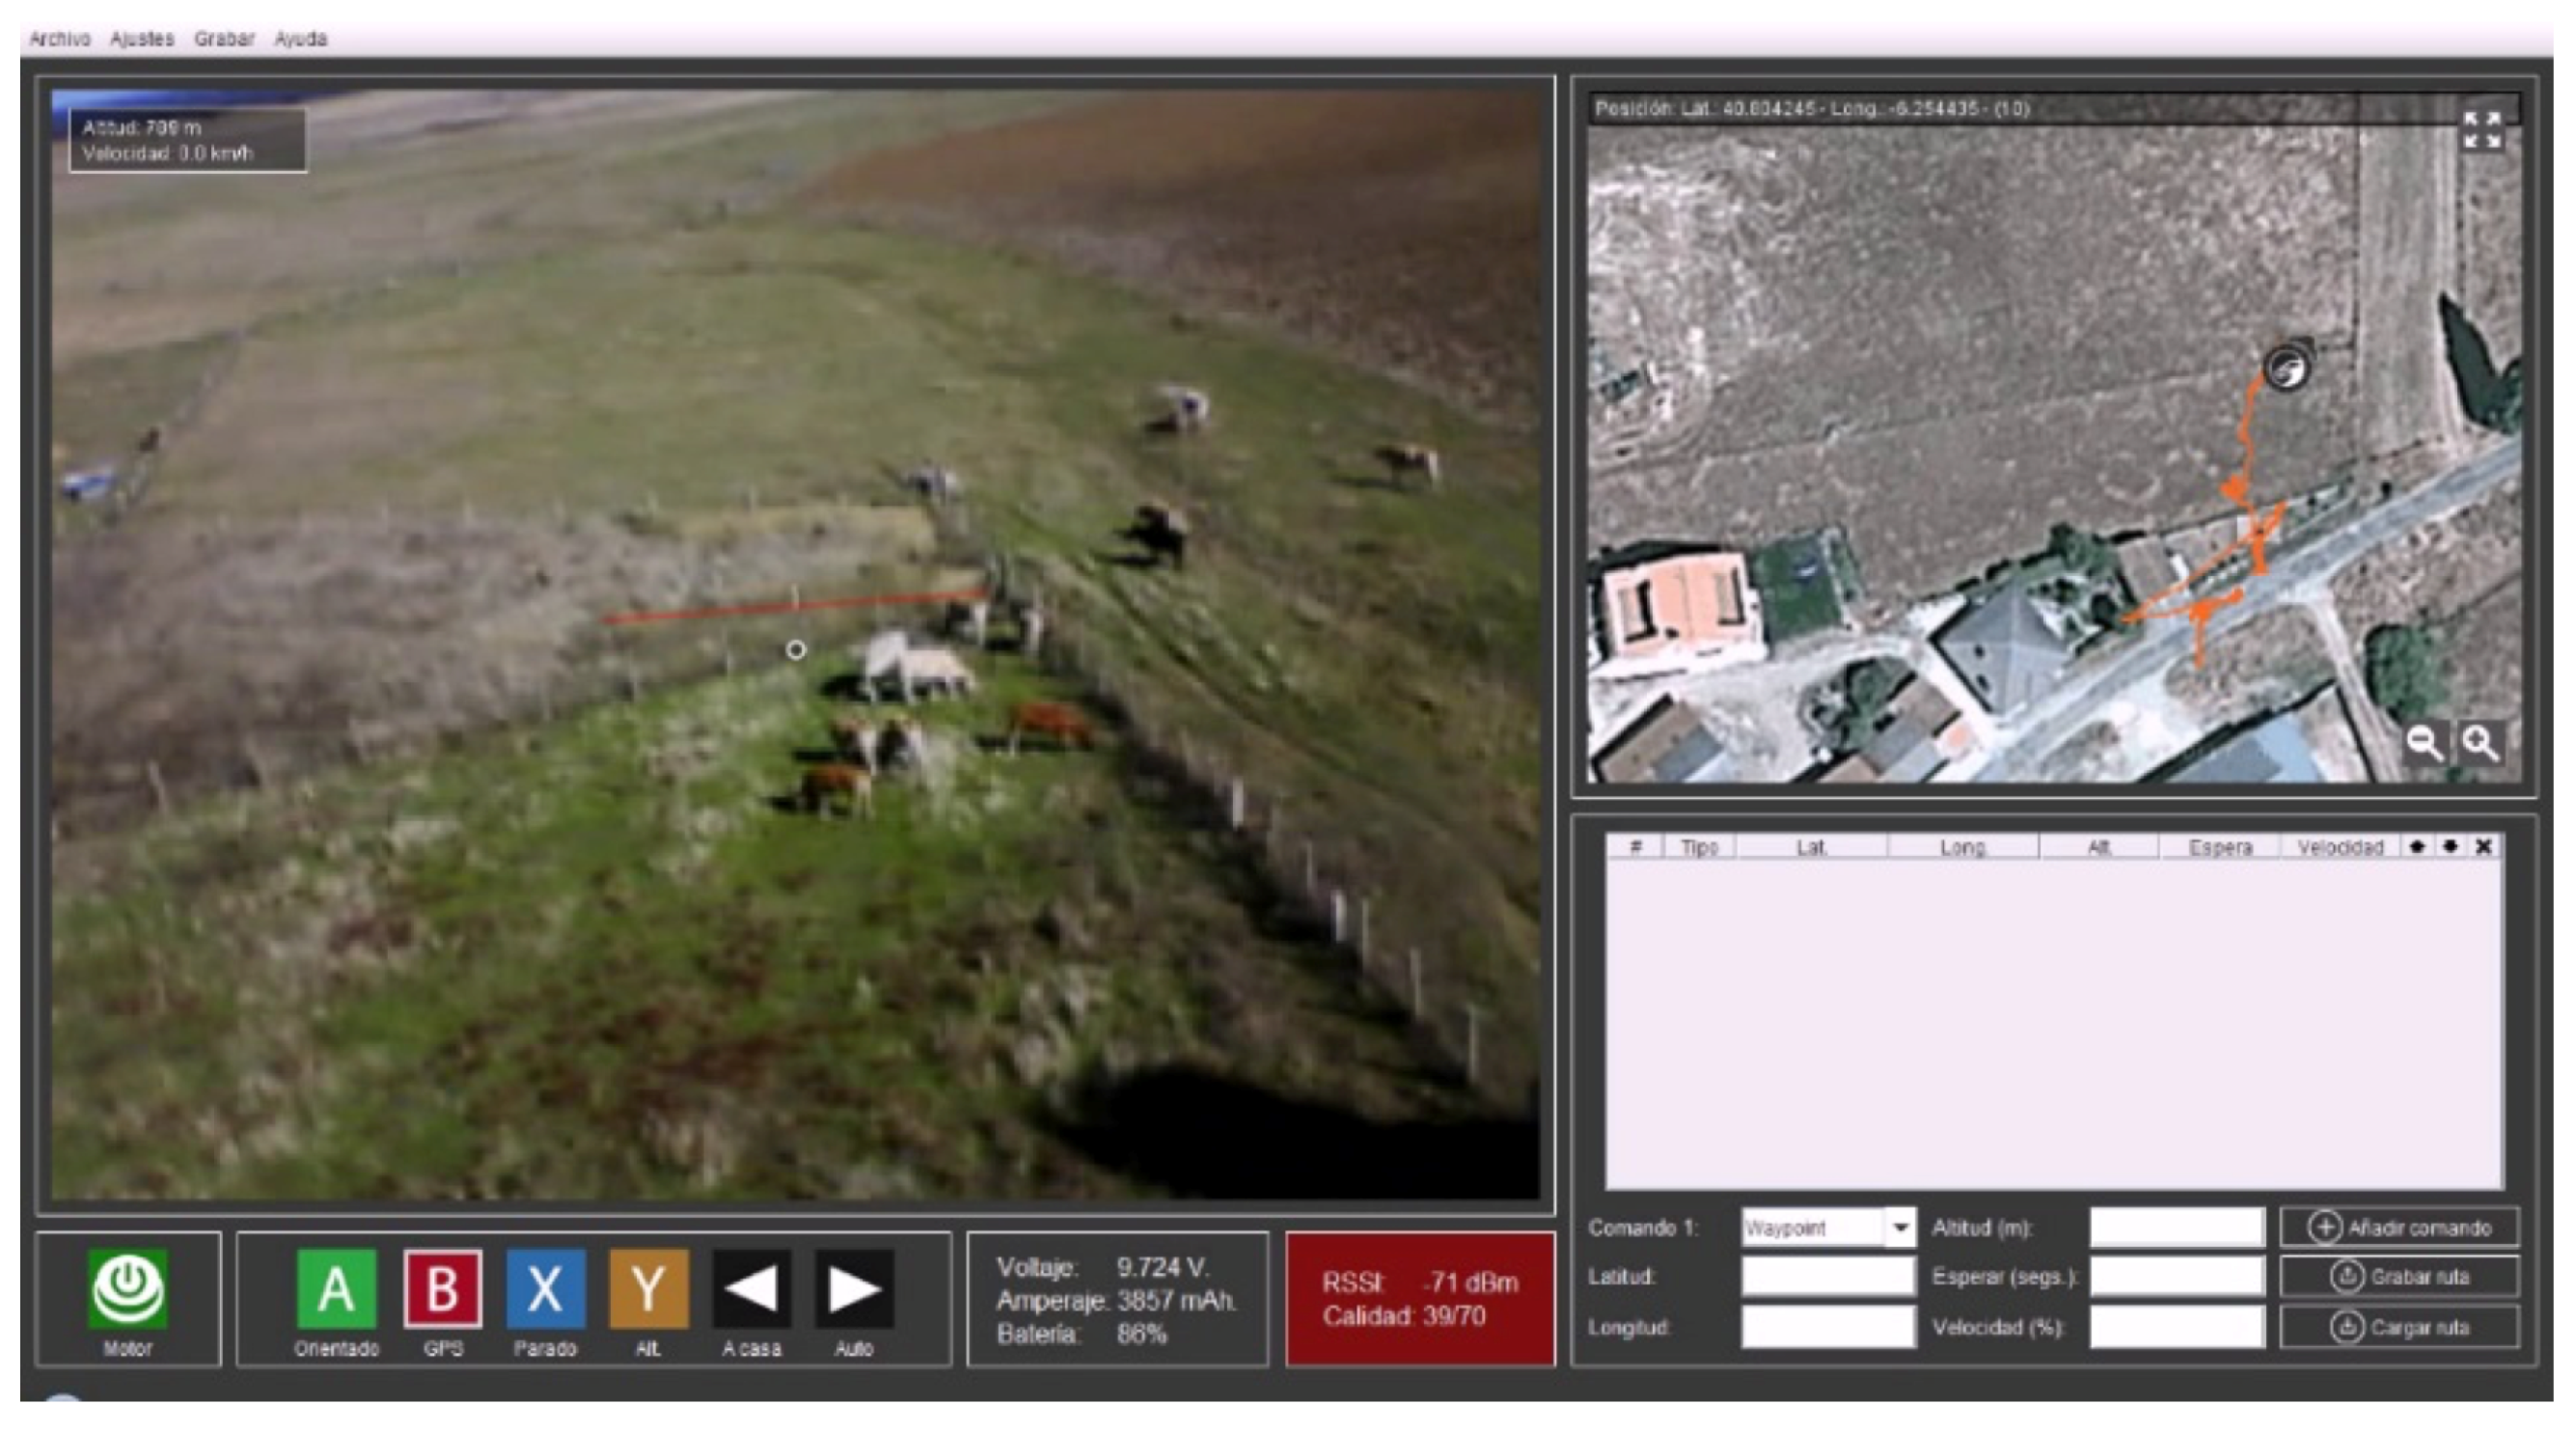Click the Grabar ruta button

[x=2399, y=1277]
